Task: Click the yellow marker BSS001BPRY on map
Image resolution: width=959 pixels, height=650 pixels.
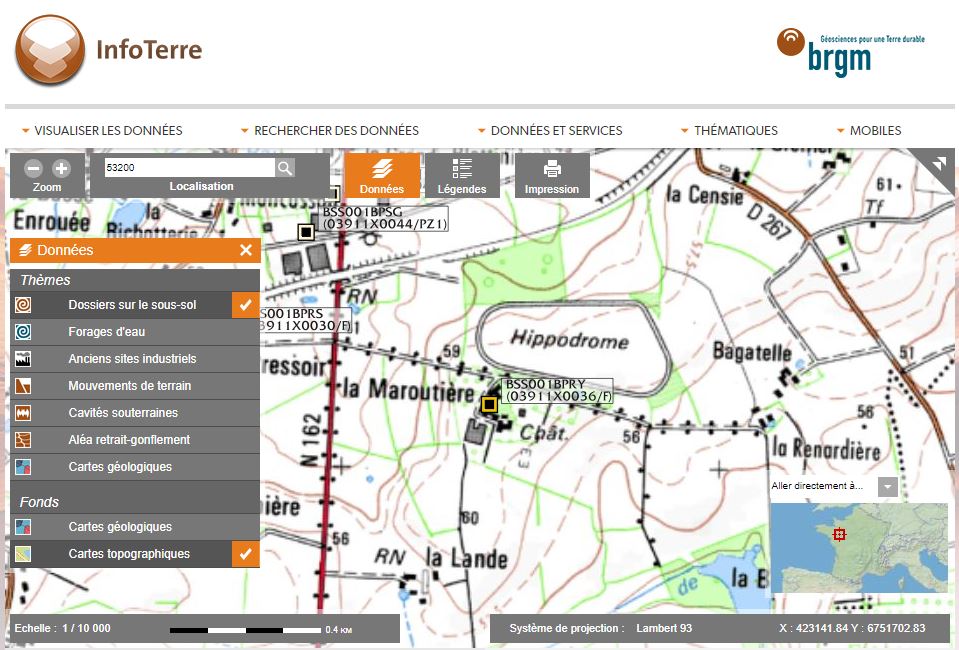Action: (x=489, y=405)
